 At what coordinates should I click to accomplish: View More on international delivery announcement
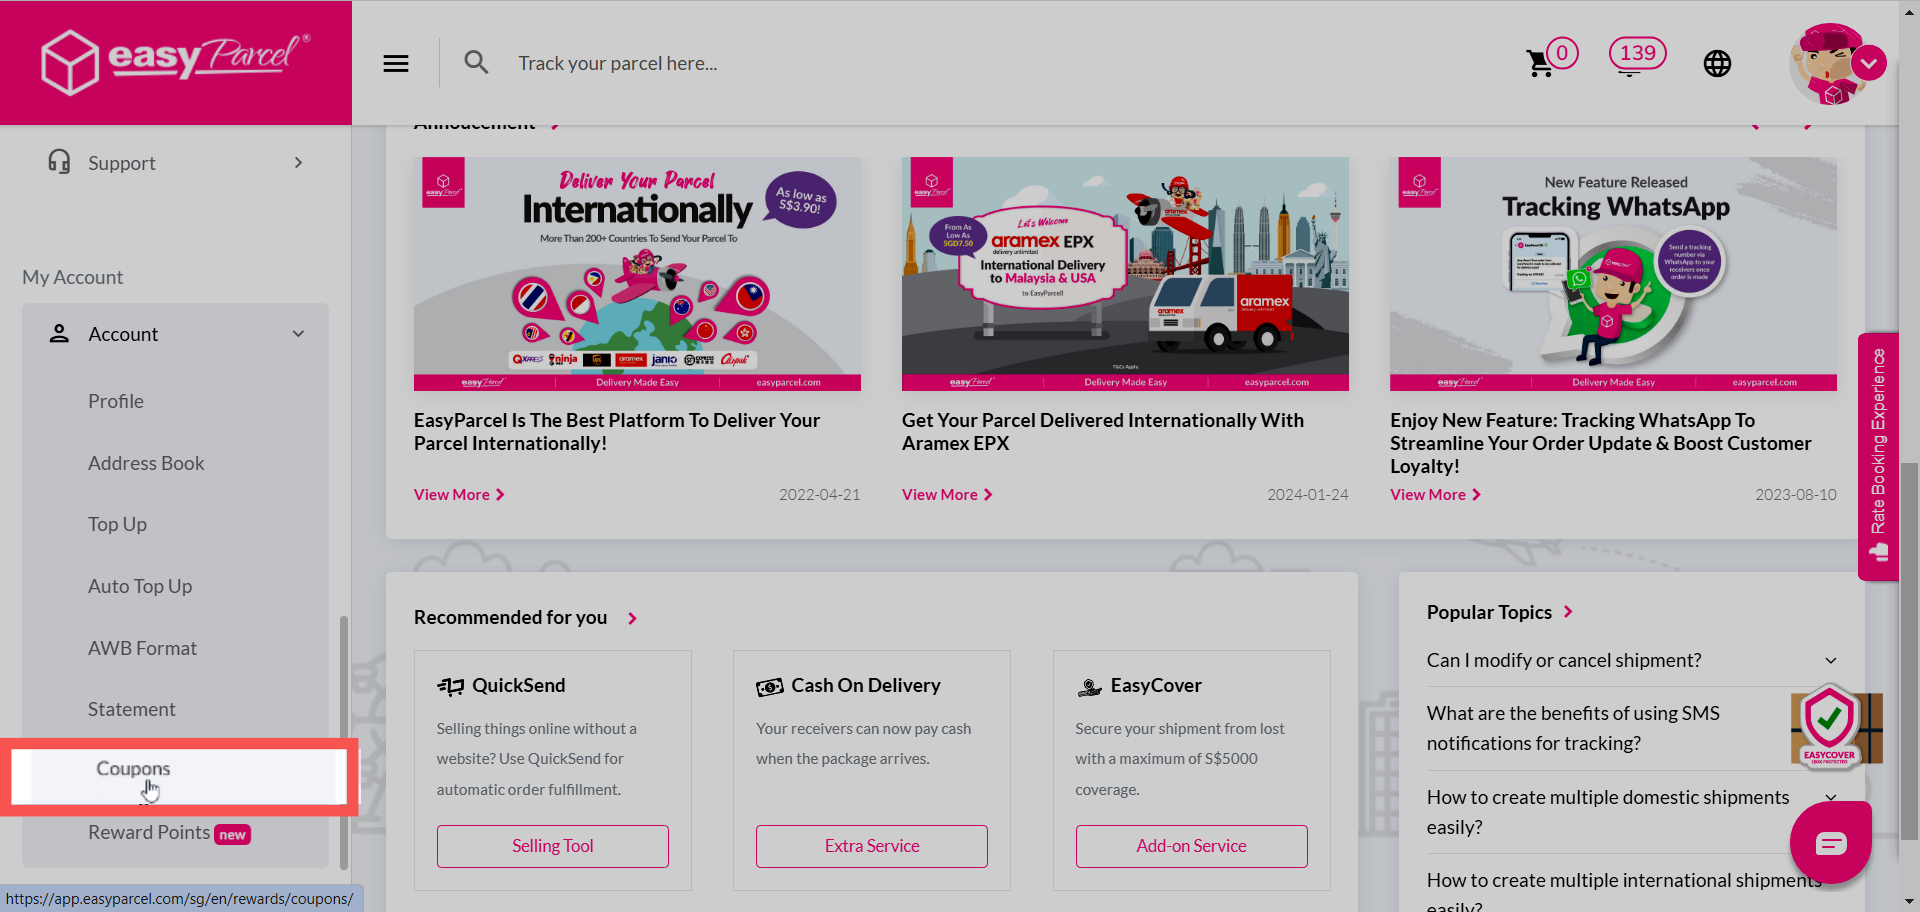click(x=459, y=495)
